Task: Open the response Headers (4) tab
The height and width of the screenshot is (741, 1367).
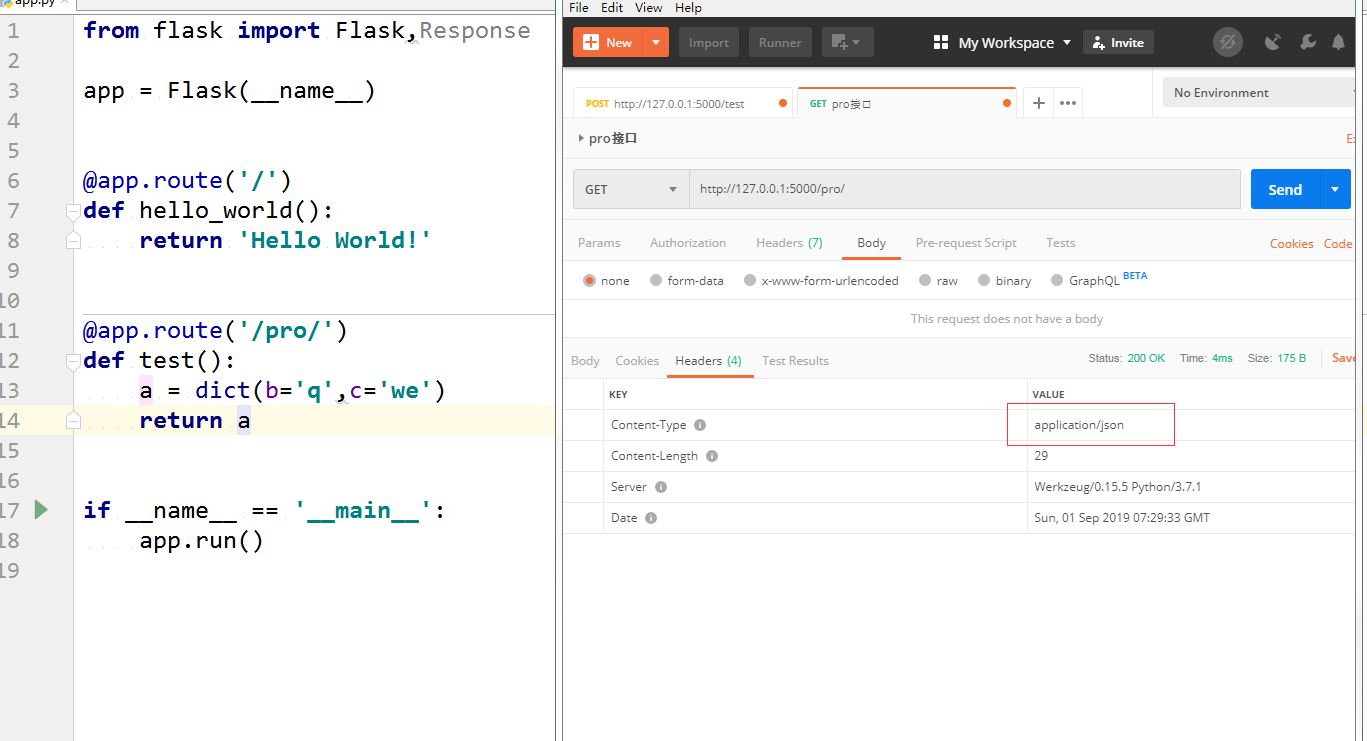Action: 708,361
